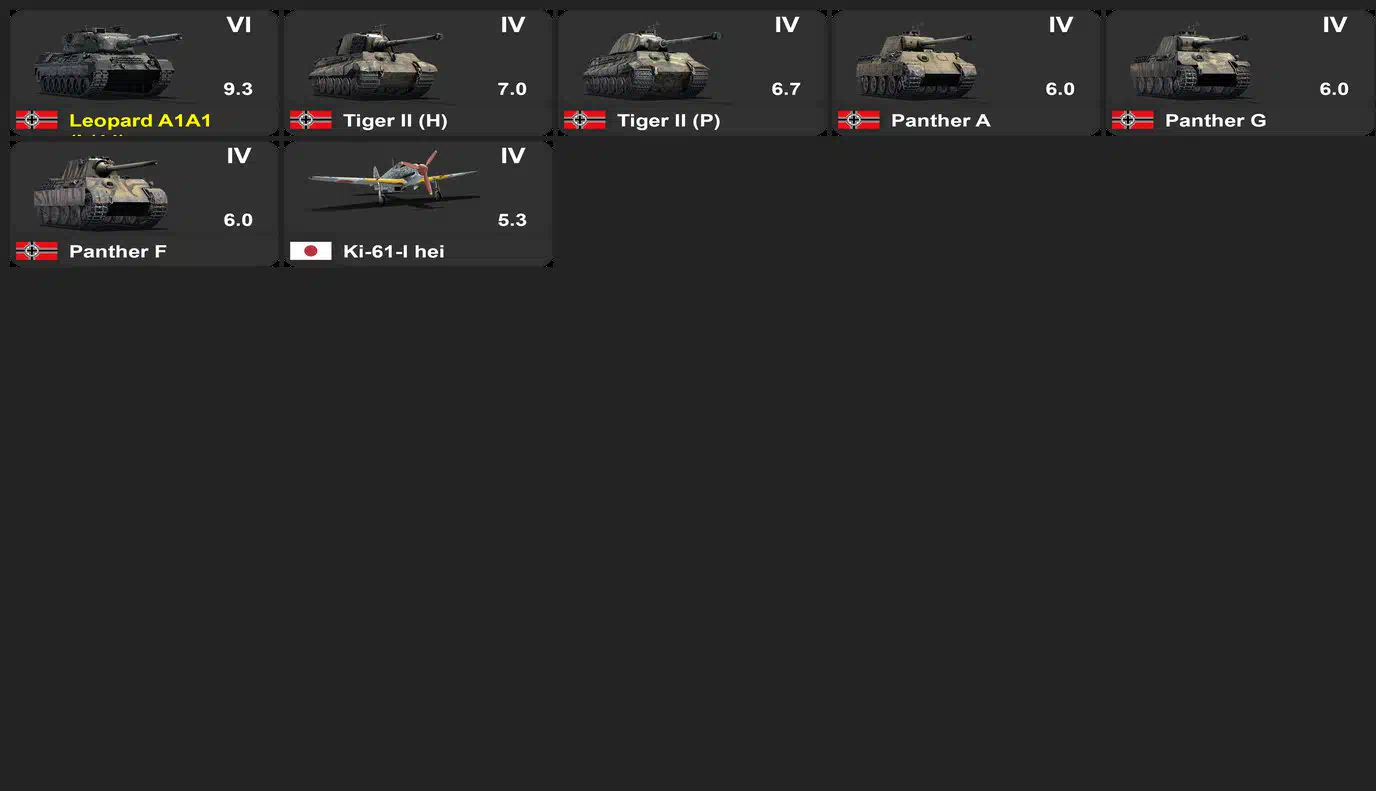The image size is (1376, 791).
Task: Click the Panther G name label
Action: (x=1215, y=121)
